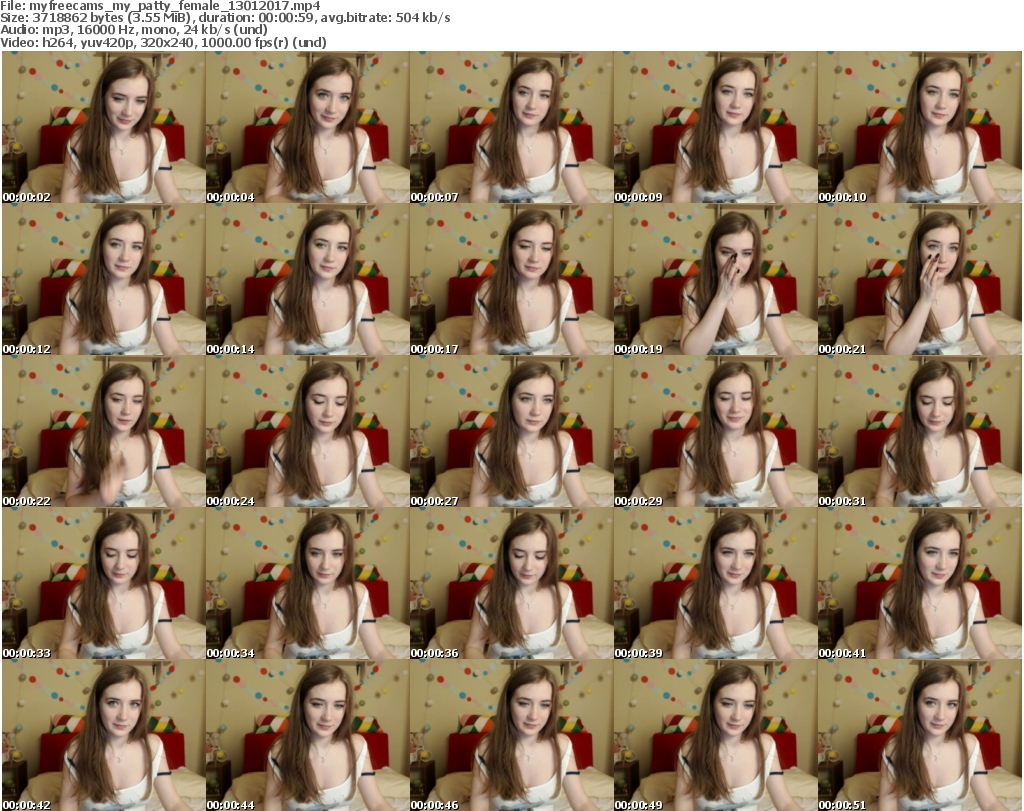The height and width of the screenshot is (811, 1024).
Task: Select the thumbnail stamped 00:00:02
Action: tap(104, 127)
